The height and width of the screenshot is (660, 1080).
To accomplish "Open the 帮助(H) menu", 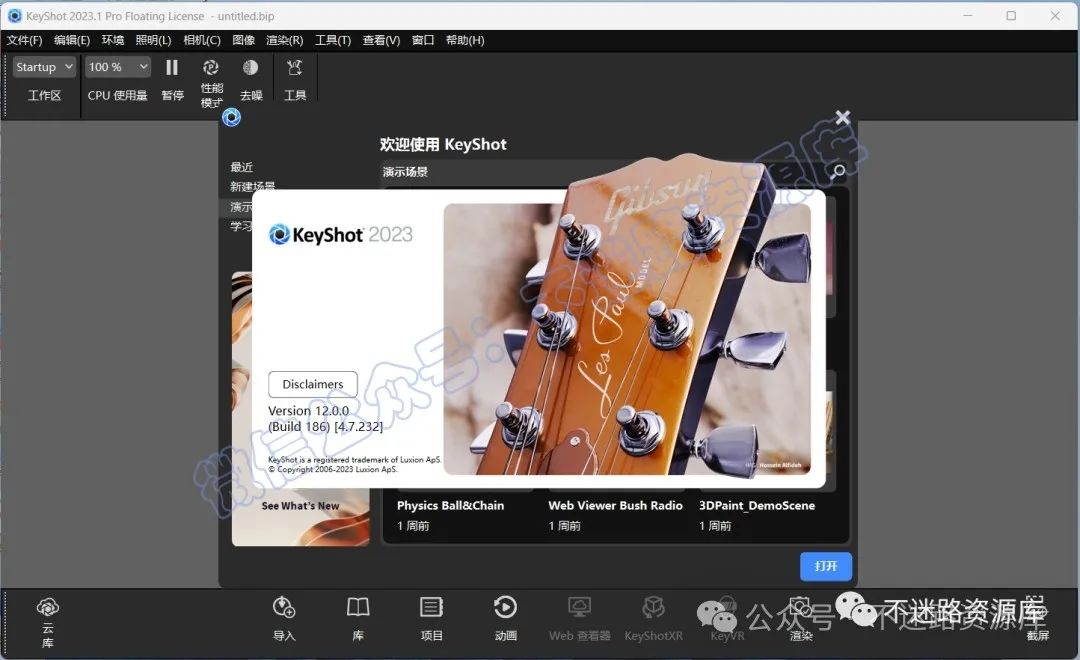I will (x=465, y=40).
